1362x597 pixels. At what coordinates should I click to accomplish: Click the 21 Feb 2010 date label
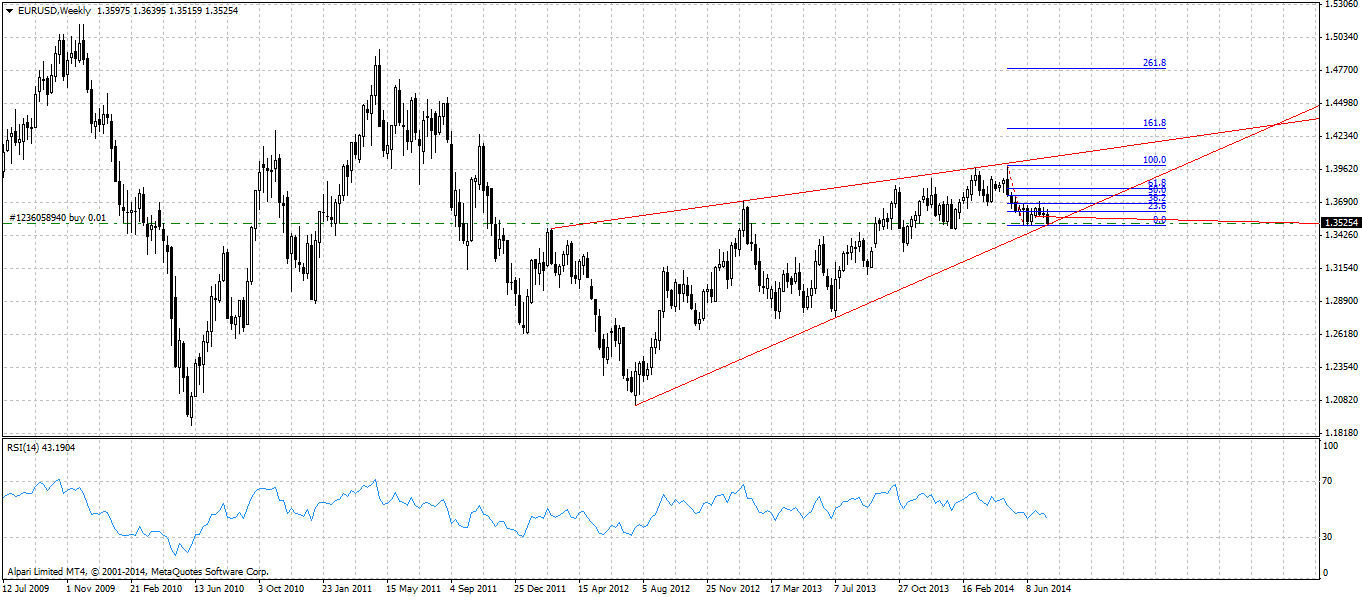[155, 589]
